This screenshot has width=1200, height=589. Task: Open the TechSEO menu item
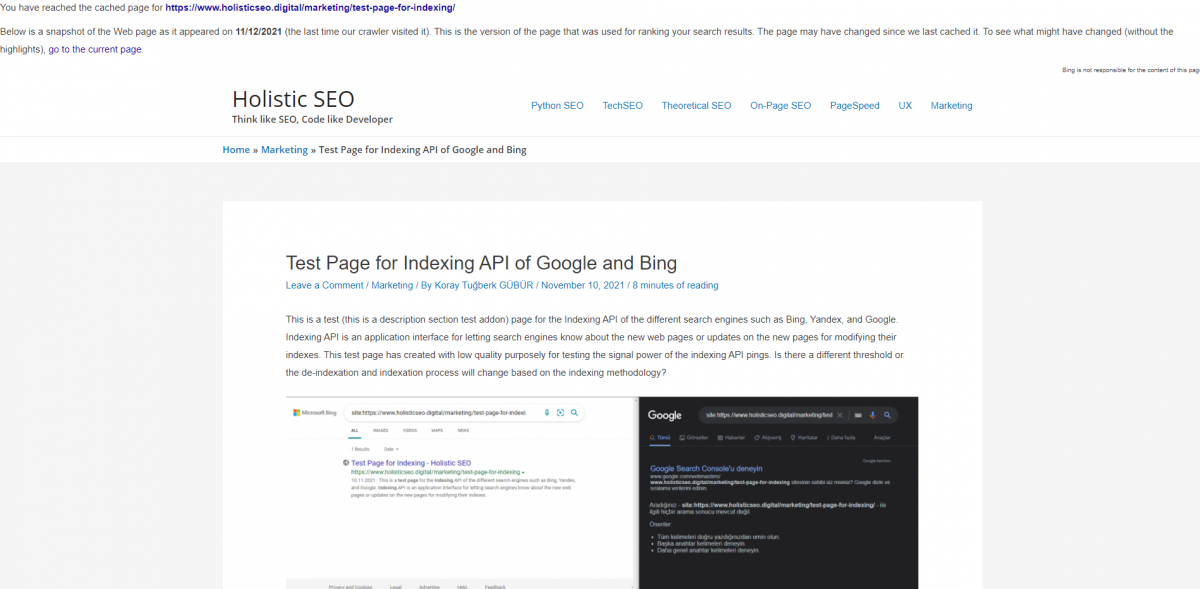point(622,105)
